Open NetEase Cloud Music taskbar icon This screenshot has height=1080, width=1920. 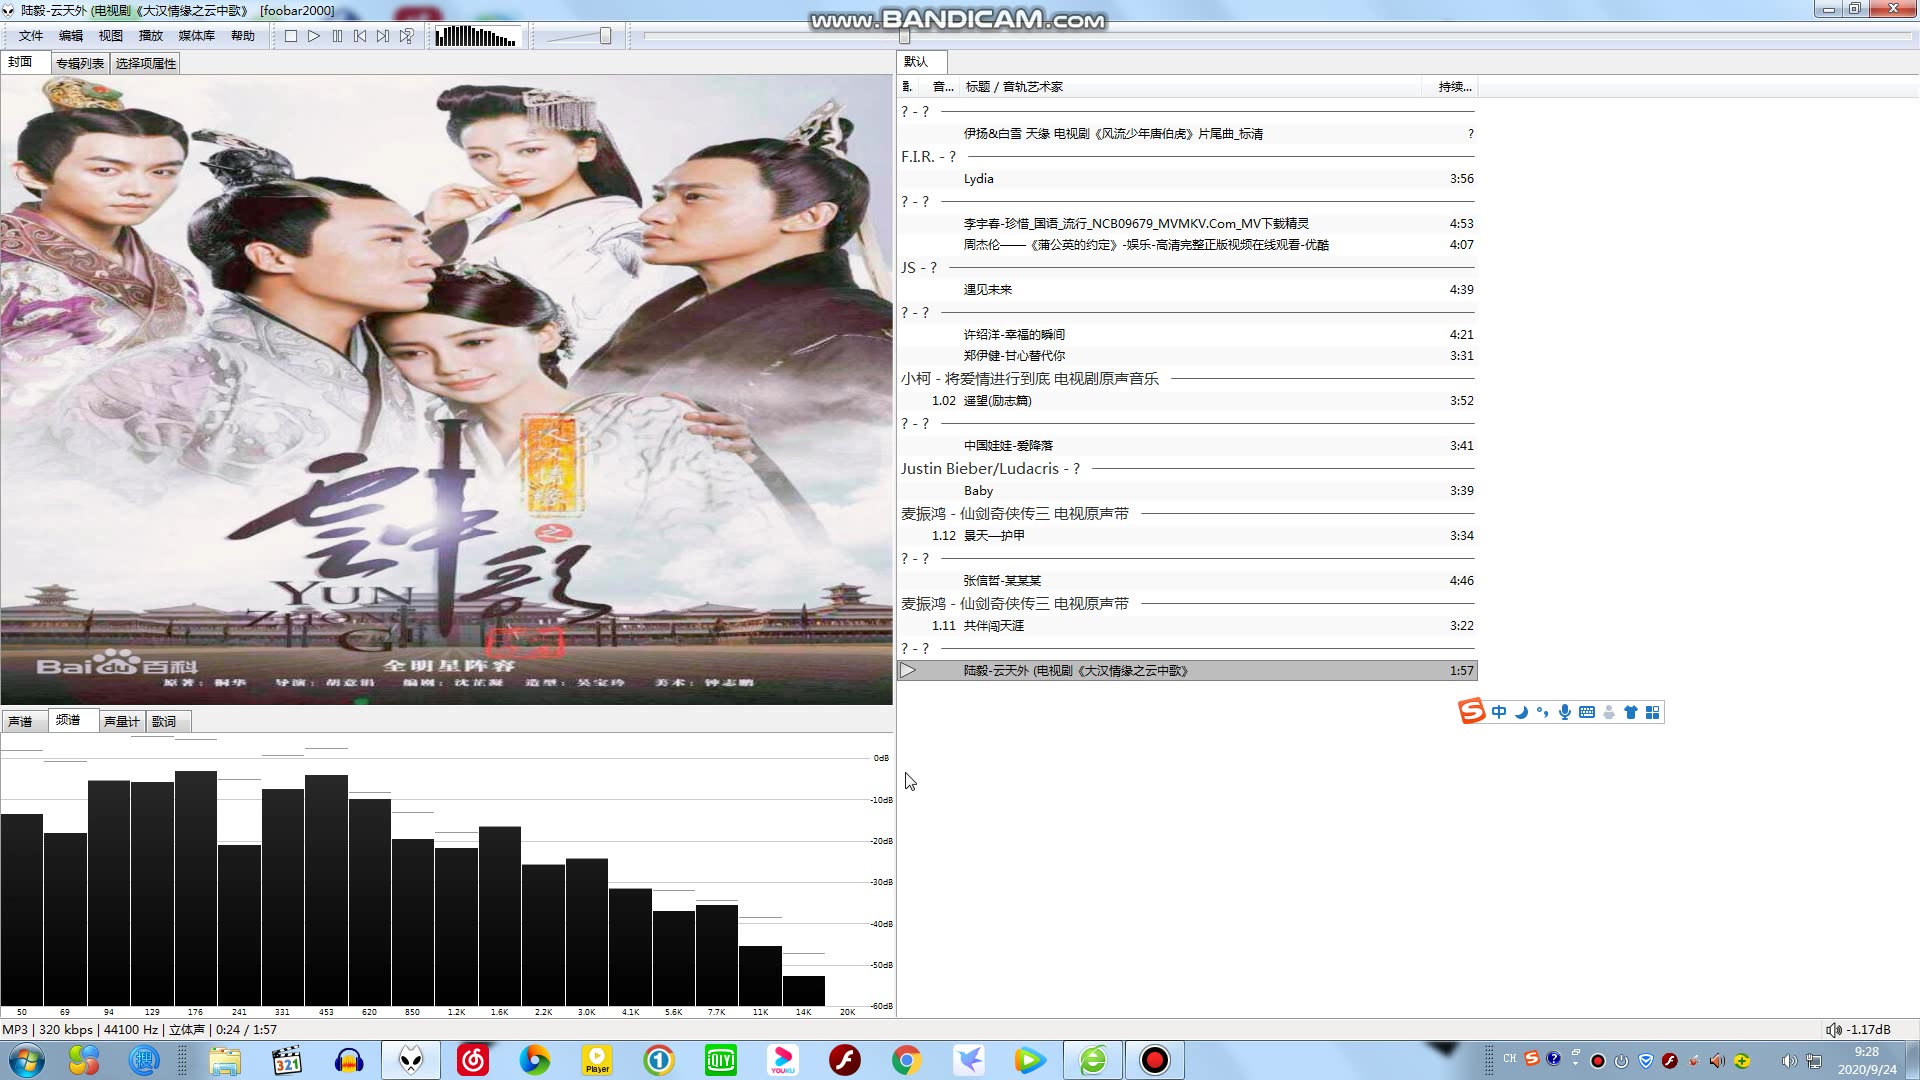(x=473, y=1060)
